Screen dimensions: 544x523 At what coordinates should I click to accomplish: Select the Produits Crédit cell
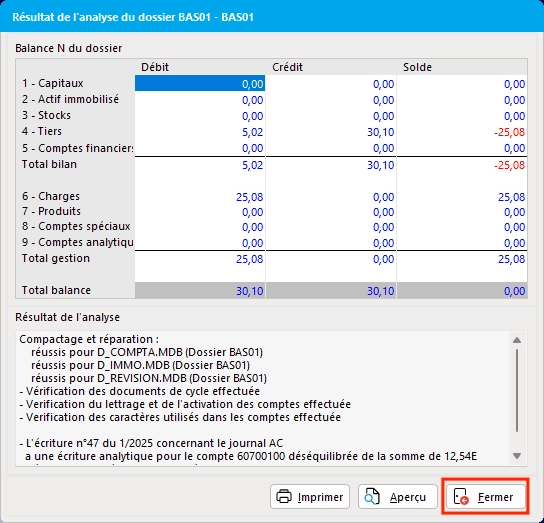331,211
